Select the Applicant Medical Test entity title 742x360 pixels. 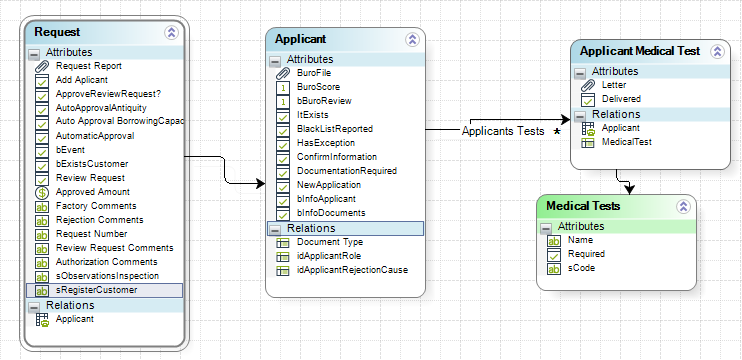(x=640, y=51)
